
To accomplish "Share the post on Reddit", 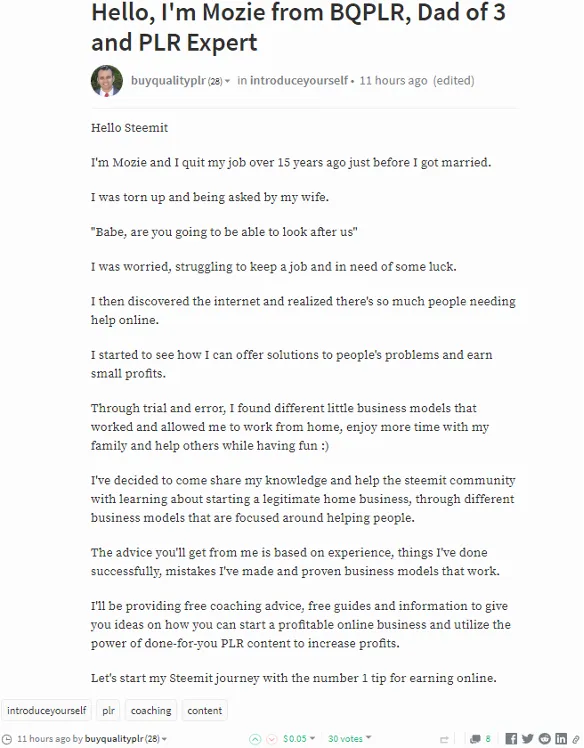I will pyautogui.click(x=545, y=739).
